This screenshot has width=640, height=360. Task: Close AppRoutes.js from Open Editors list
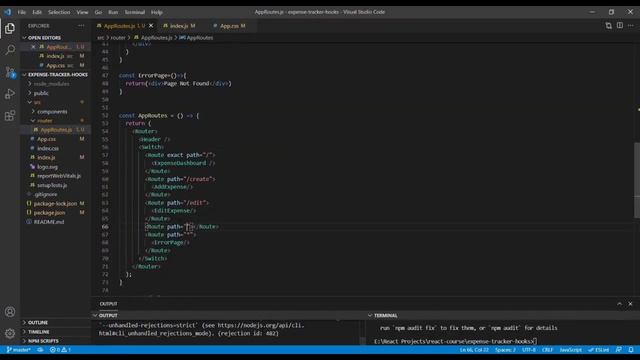[33, 47]
